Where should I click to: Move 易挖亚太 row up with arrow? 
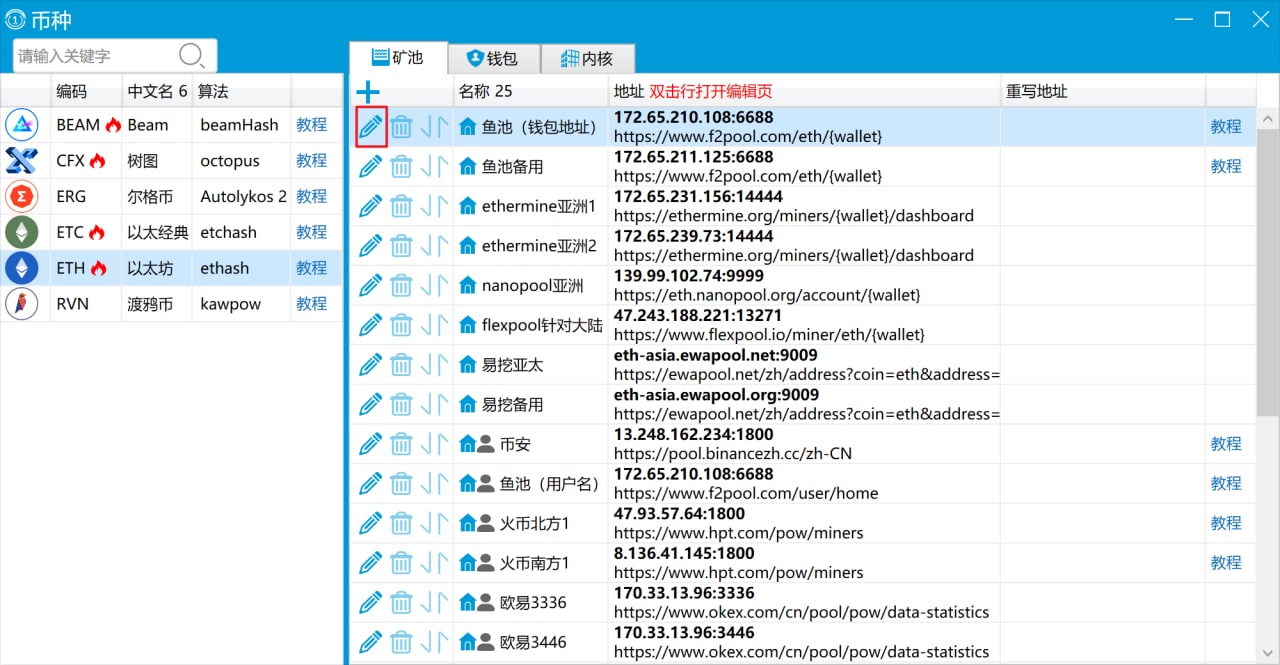click(441, 365)
